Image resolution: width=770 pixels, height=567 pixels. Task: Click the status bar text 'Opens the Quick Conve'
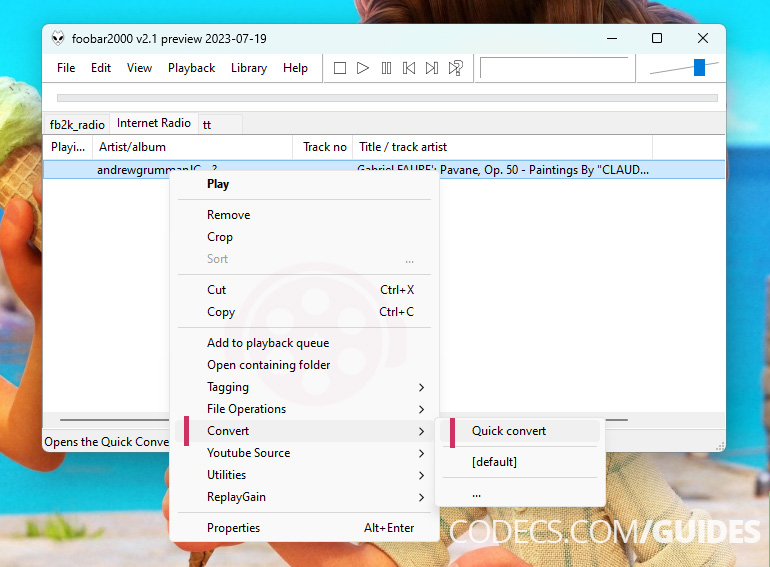[x=107, y=442]
